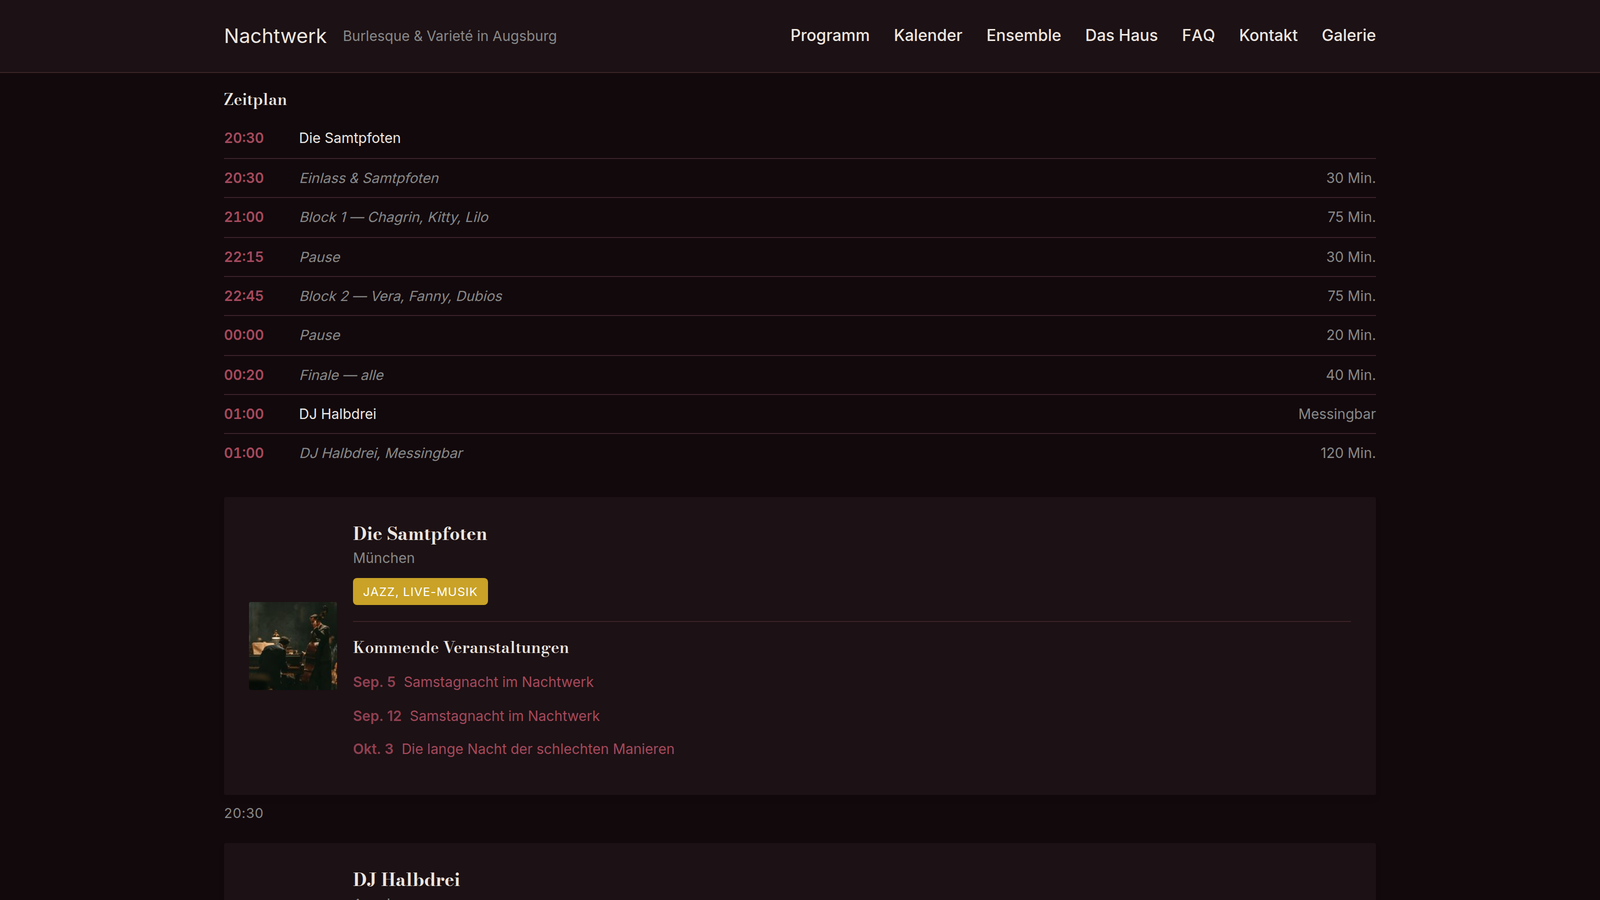Image resolution: width=1600 pixels, height=900 pixels.
Task: Click the München location text
Action: pos(384,558)
